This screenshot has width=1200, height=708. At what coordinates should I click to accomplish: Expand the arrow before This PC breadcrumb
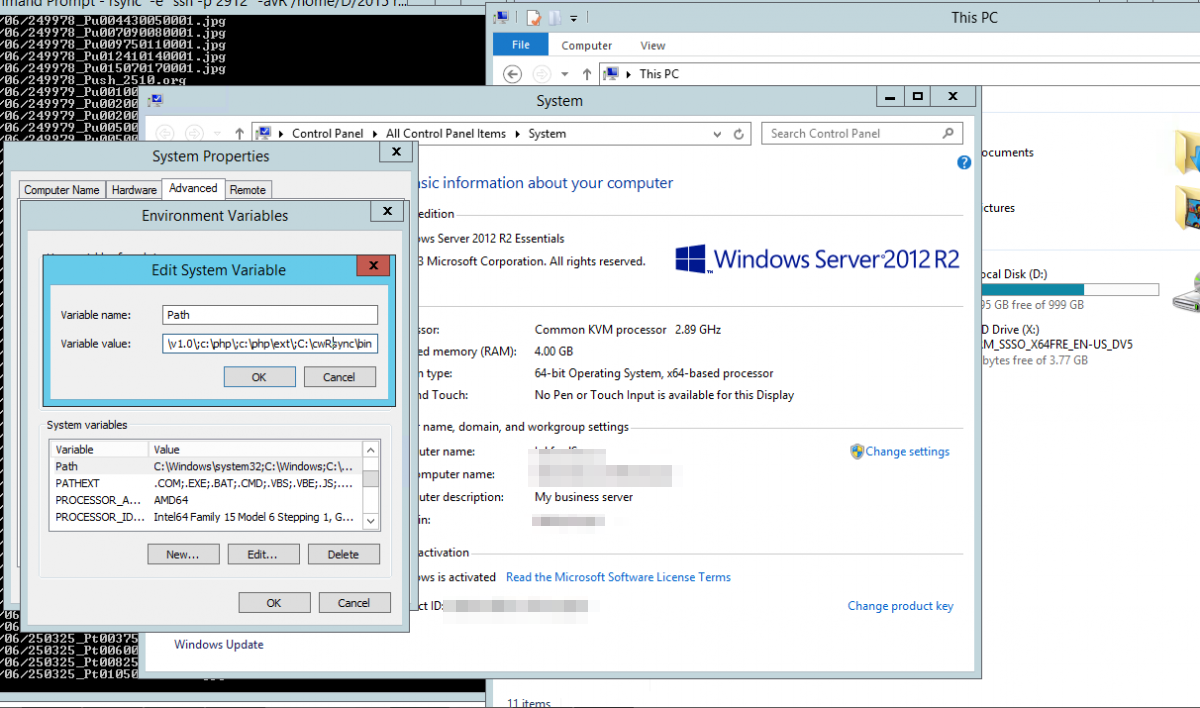(x=629, y=74)
